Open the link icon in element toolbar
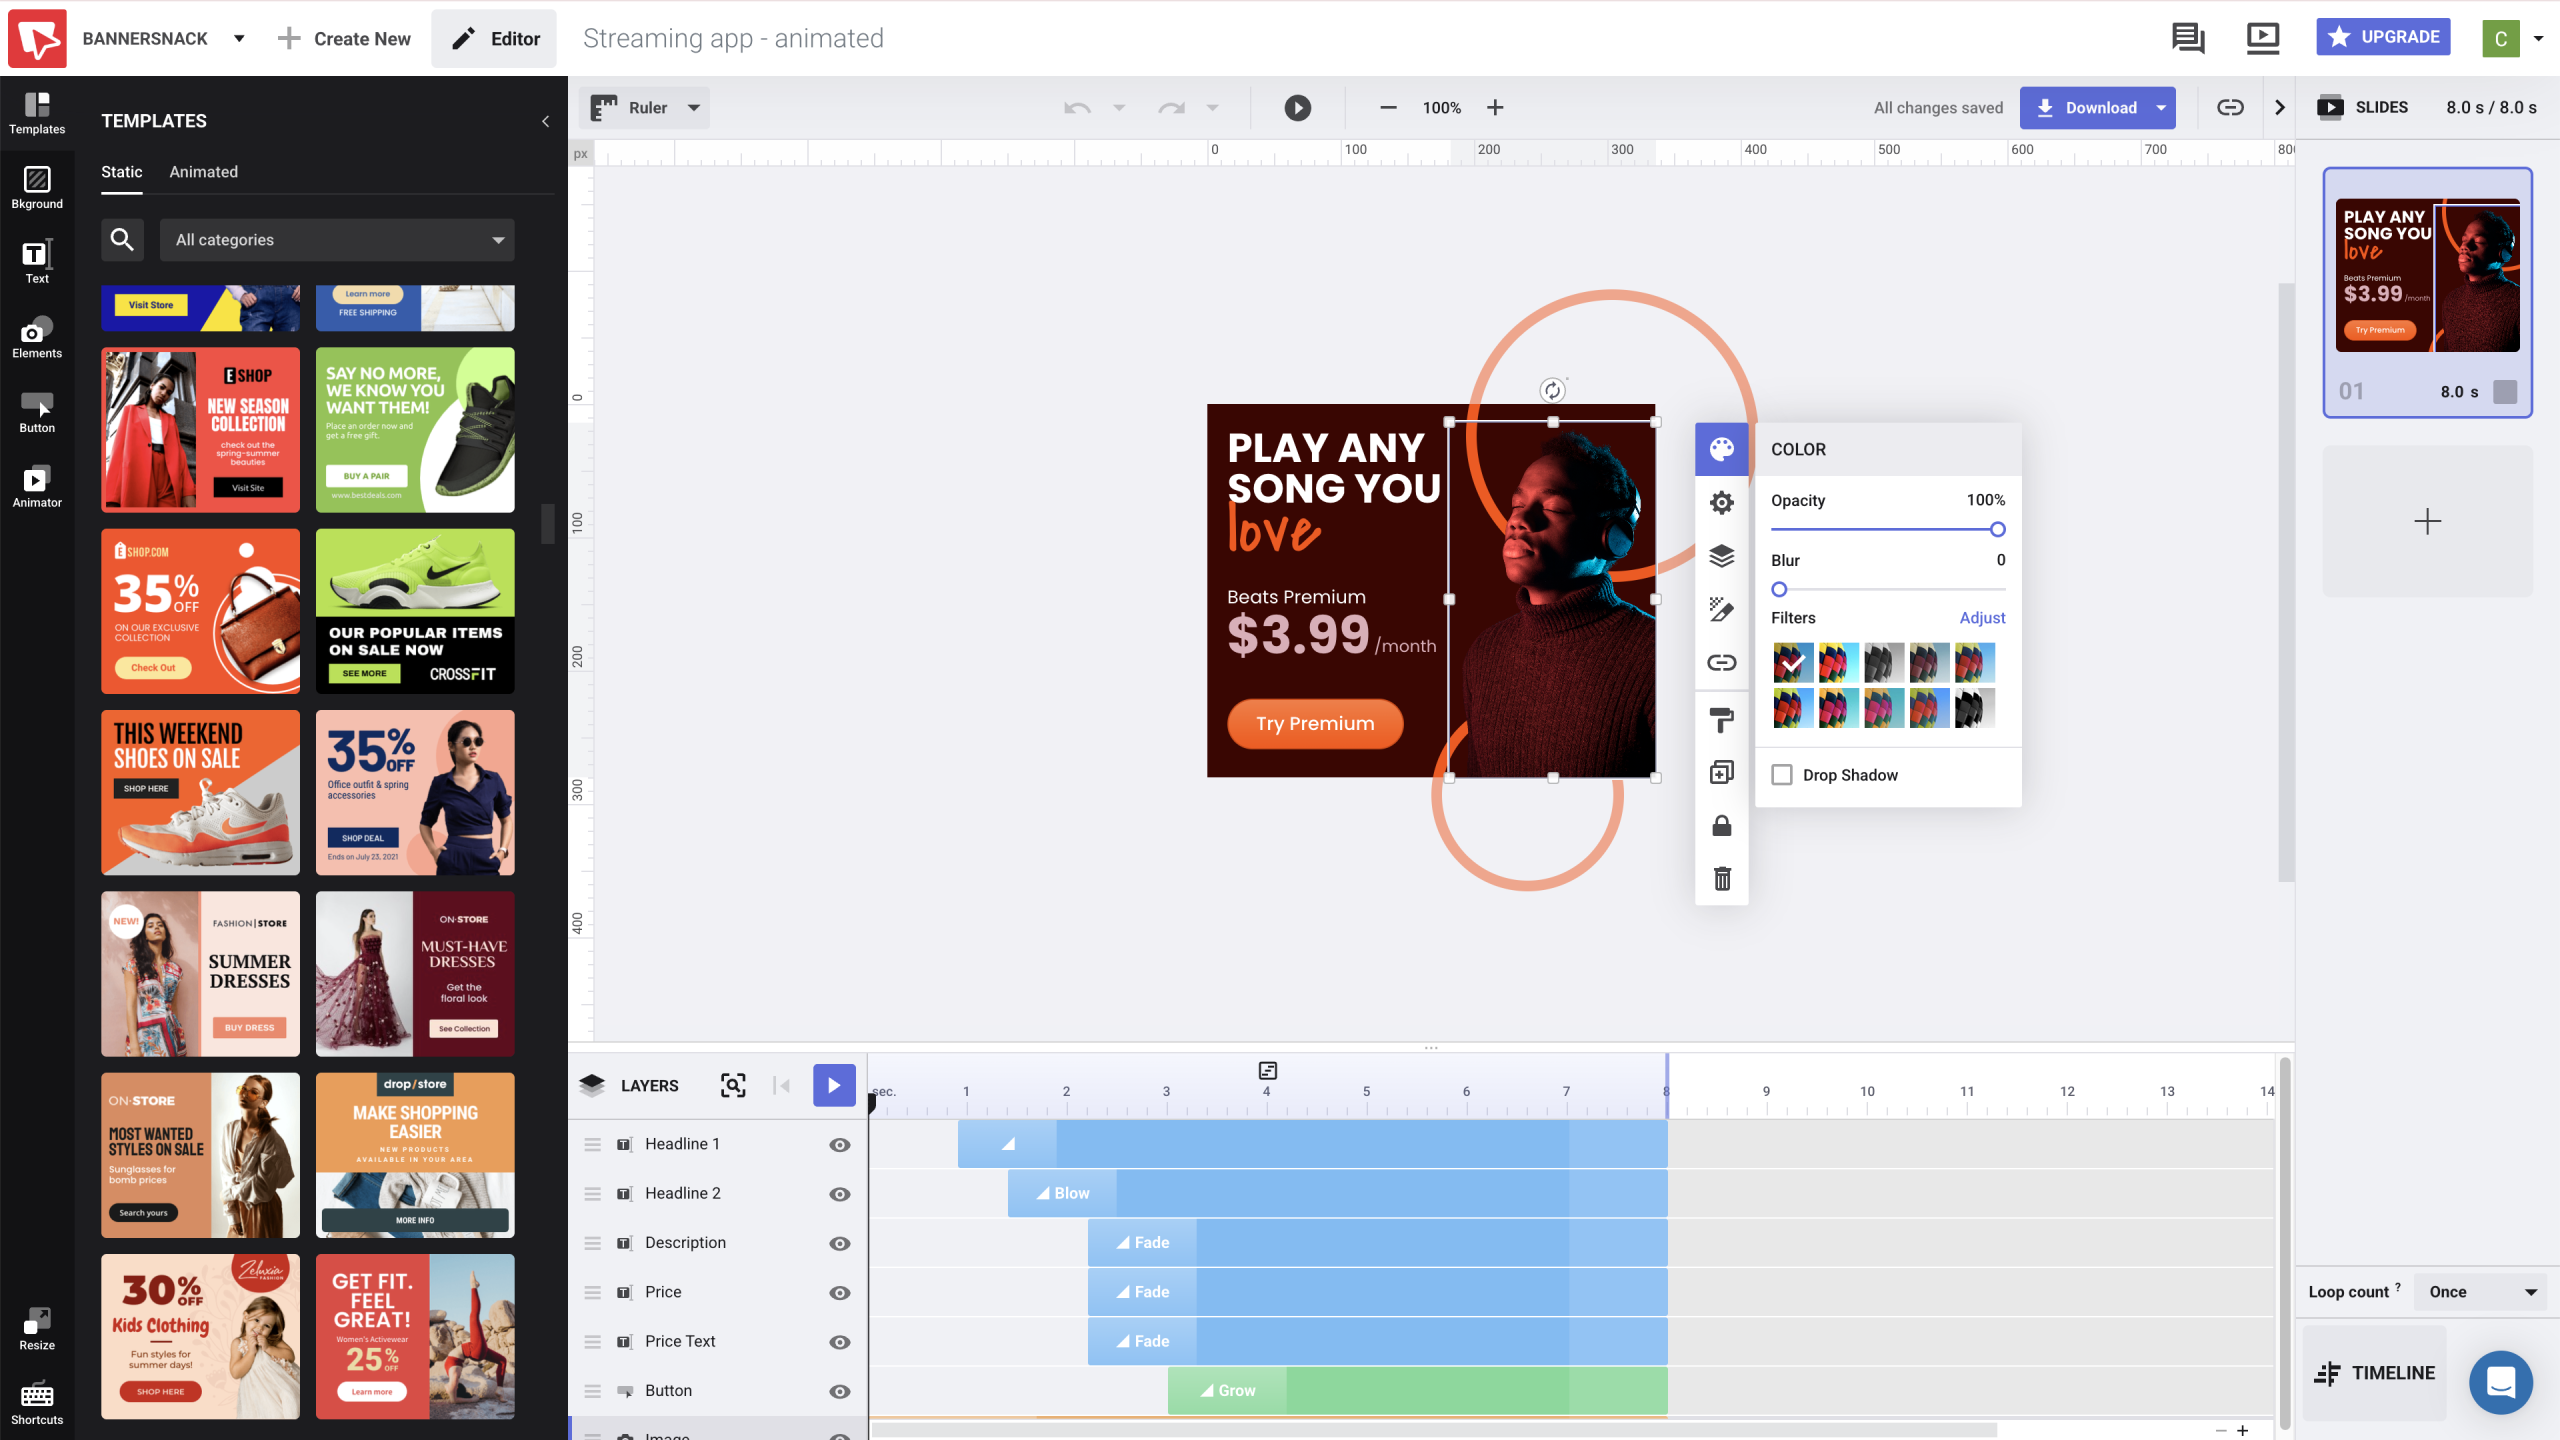 (1721, 662)
